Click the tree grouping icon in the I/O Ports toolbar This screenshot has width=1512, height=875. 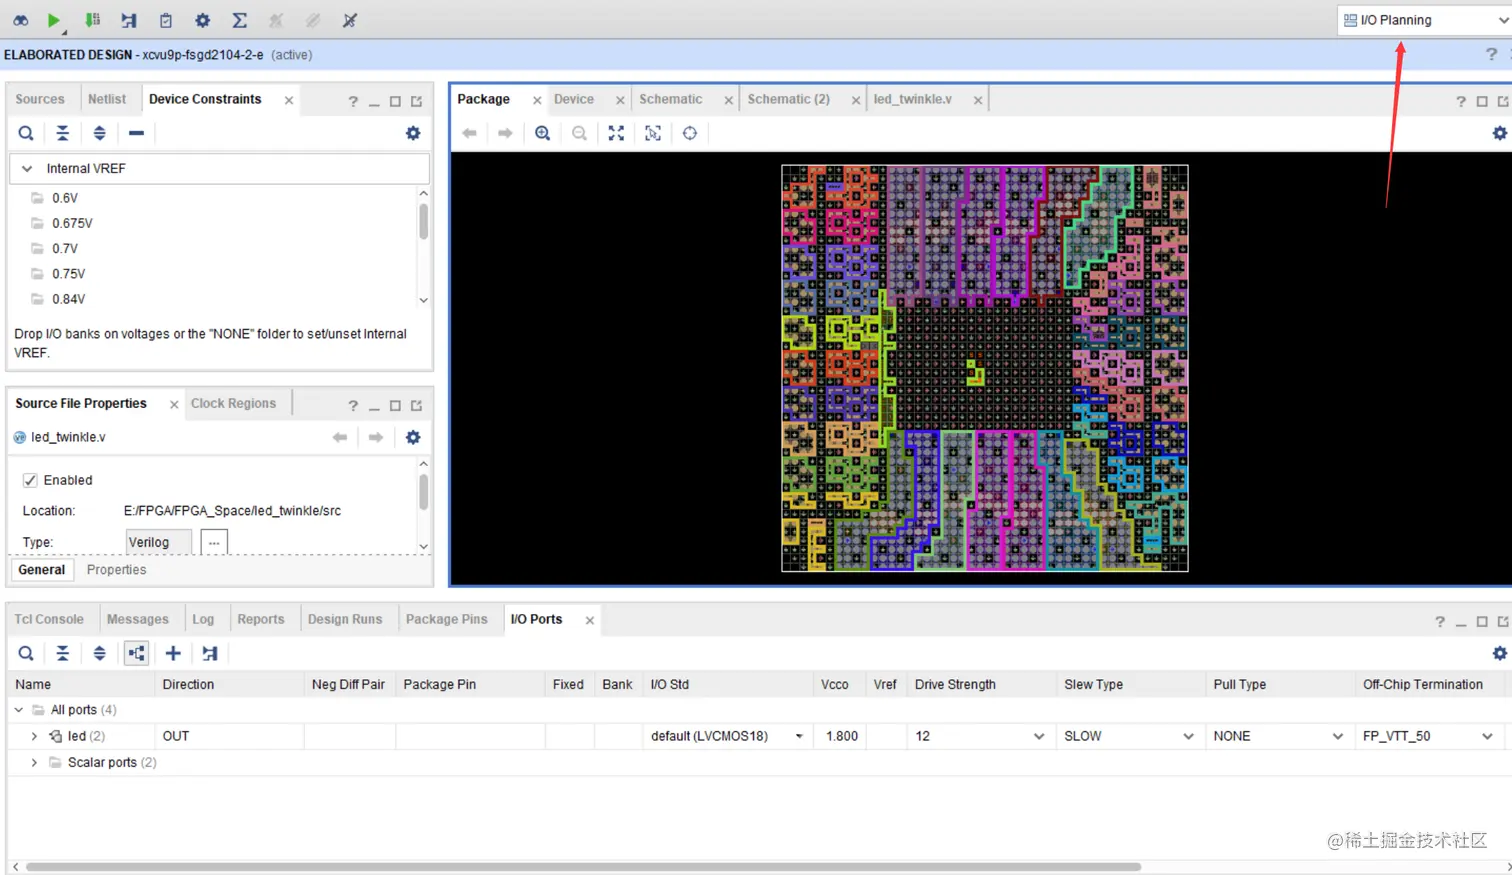(136, 653)
